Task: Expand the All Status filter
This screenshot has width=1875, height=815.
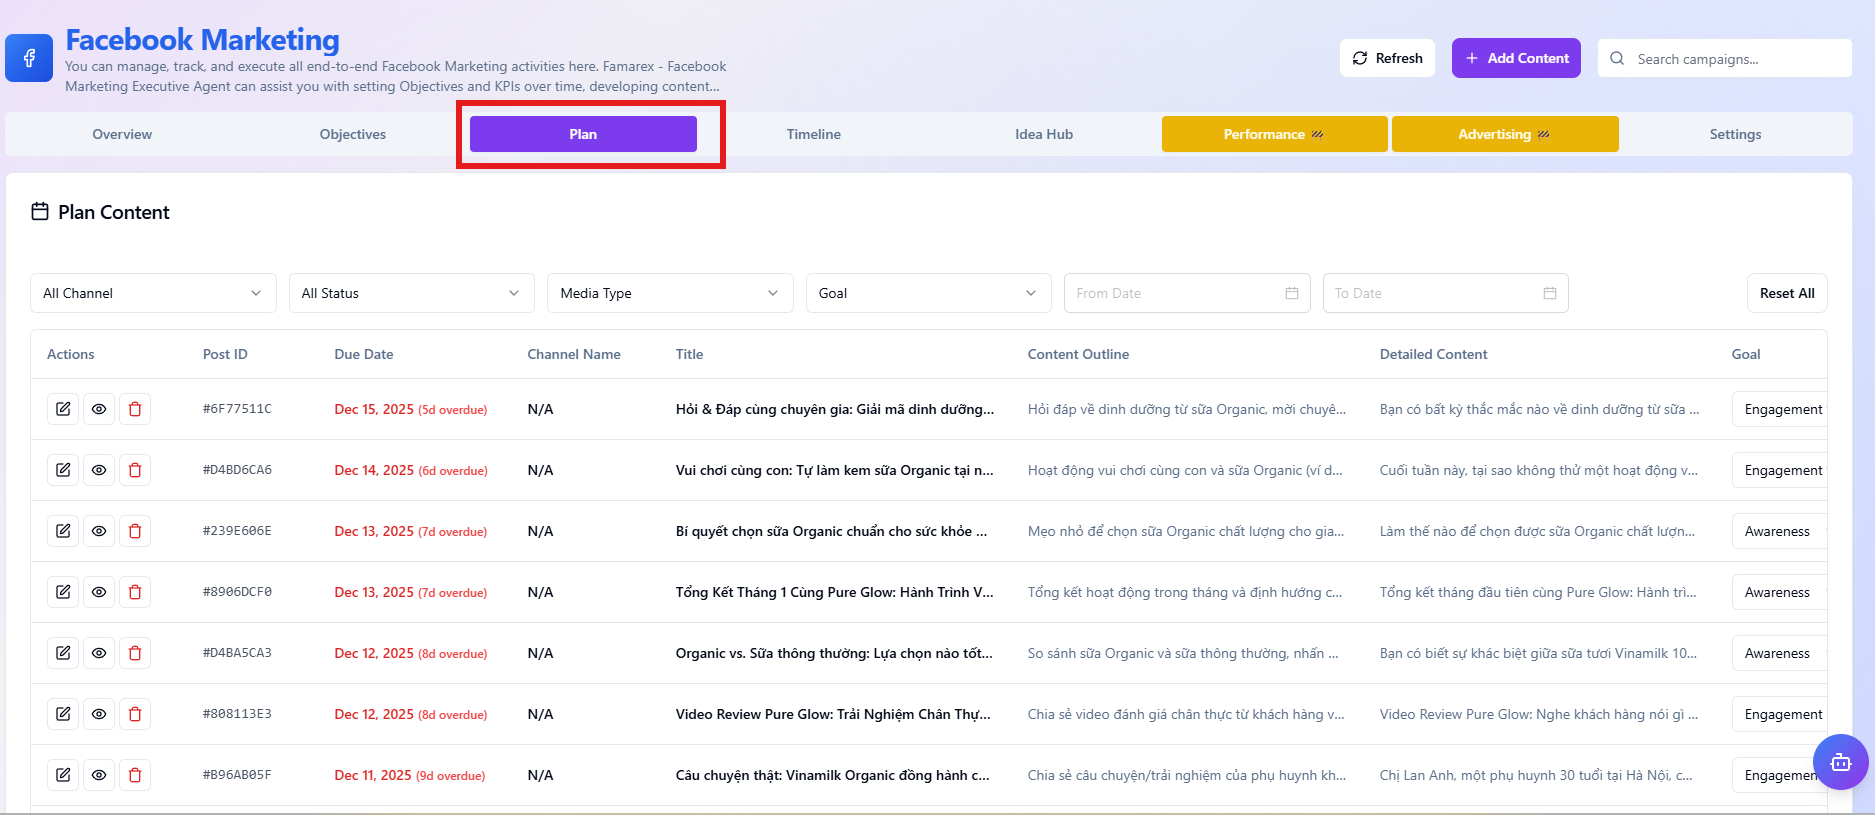Action: (x=411, y=293)
